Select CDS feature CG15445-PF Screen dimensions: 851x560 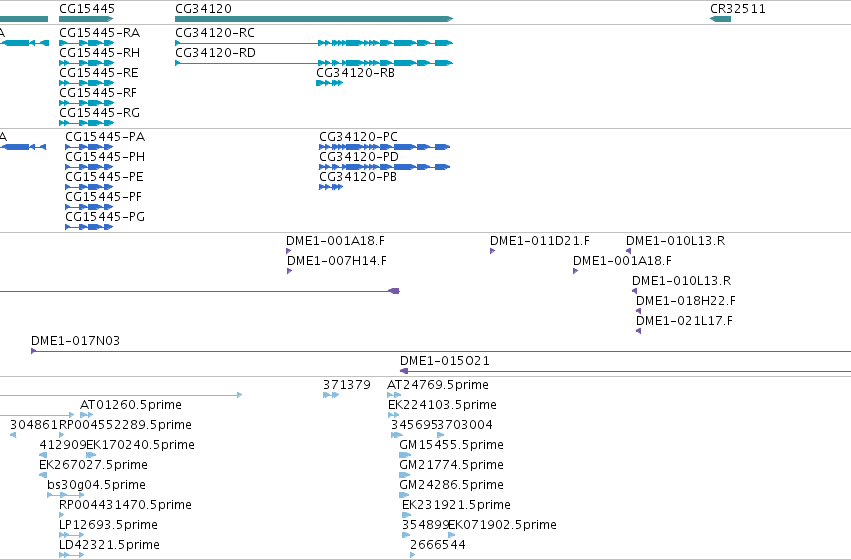tap(89, 207)
